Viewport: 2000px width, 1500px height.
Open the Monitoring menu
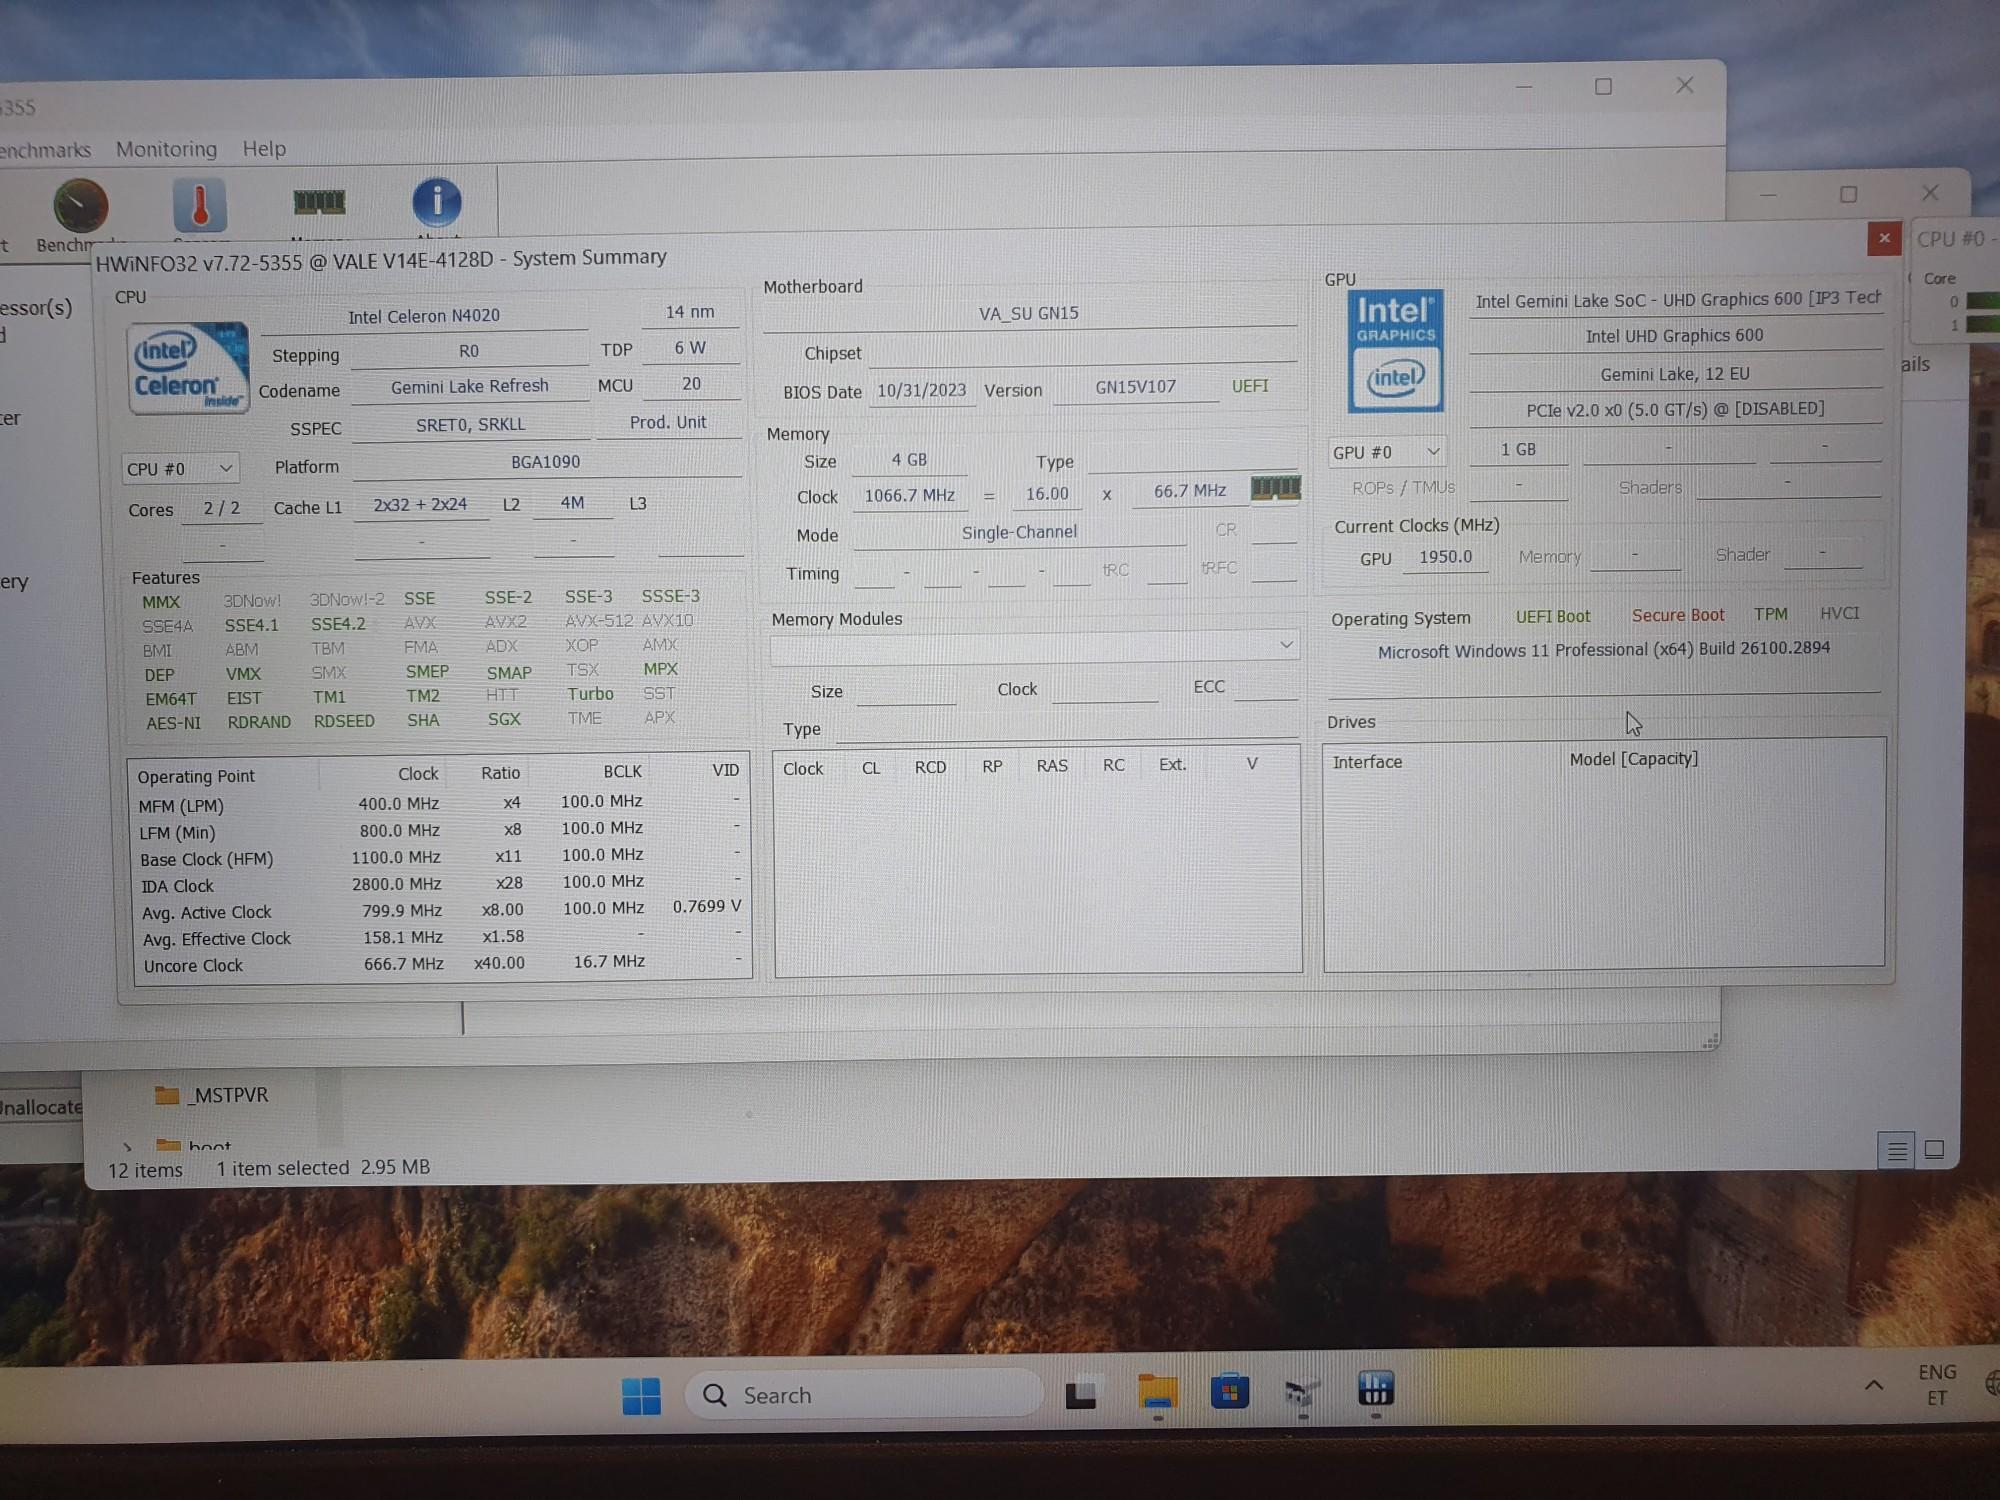pyautogui.click(x=166, y=149)
